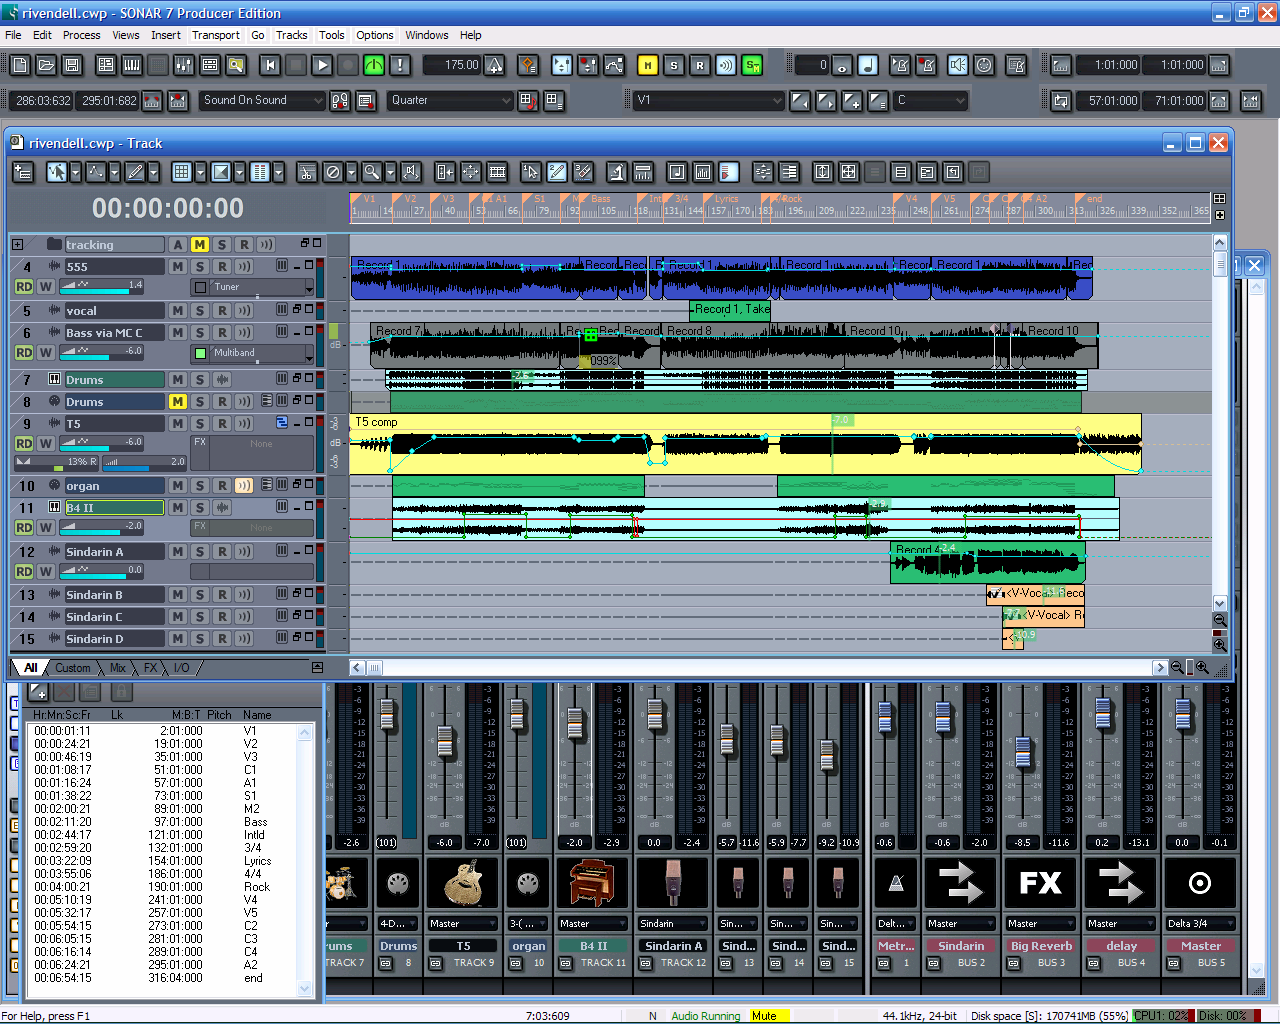1280x1024 pixels.
Task: Toggle the global Mute (yellow M) button
Action: coord(648,65)
